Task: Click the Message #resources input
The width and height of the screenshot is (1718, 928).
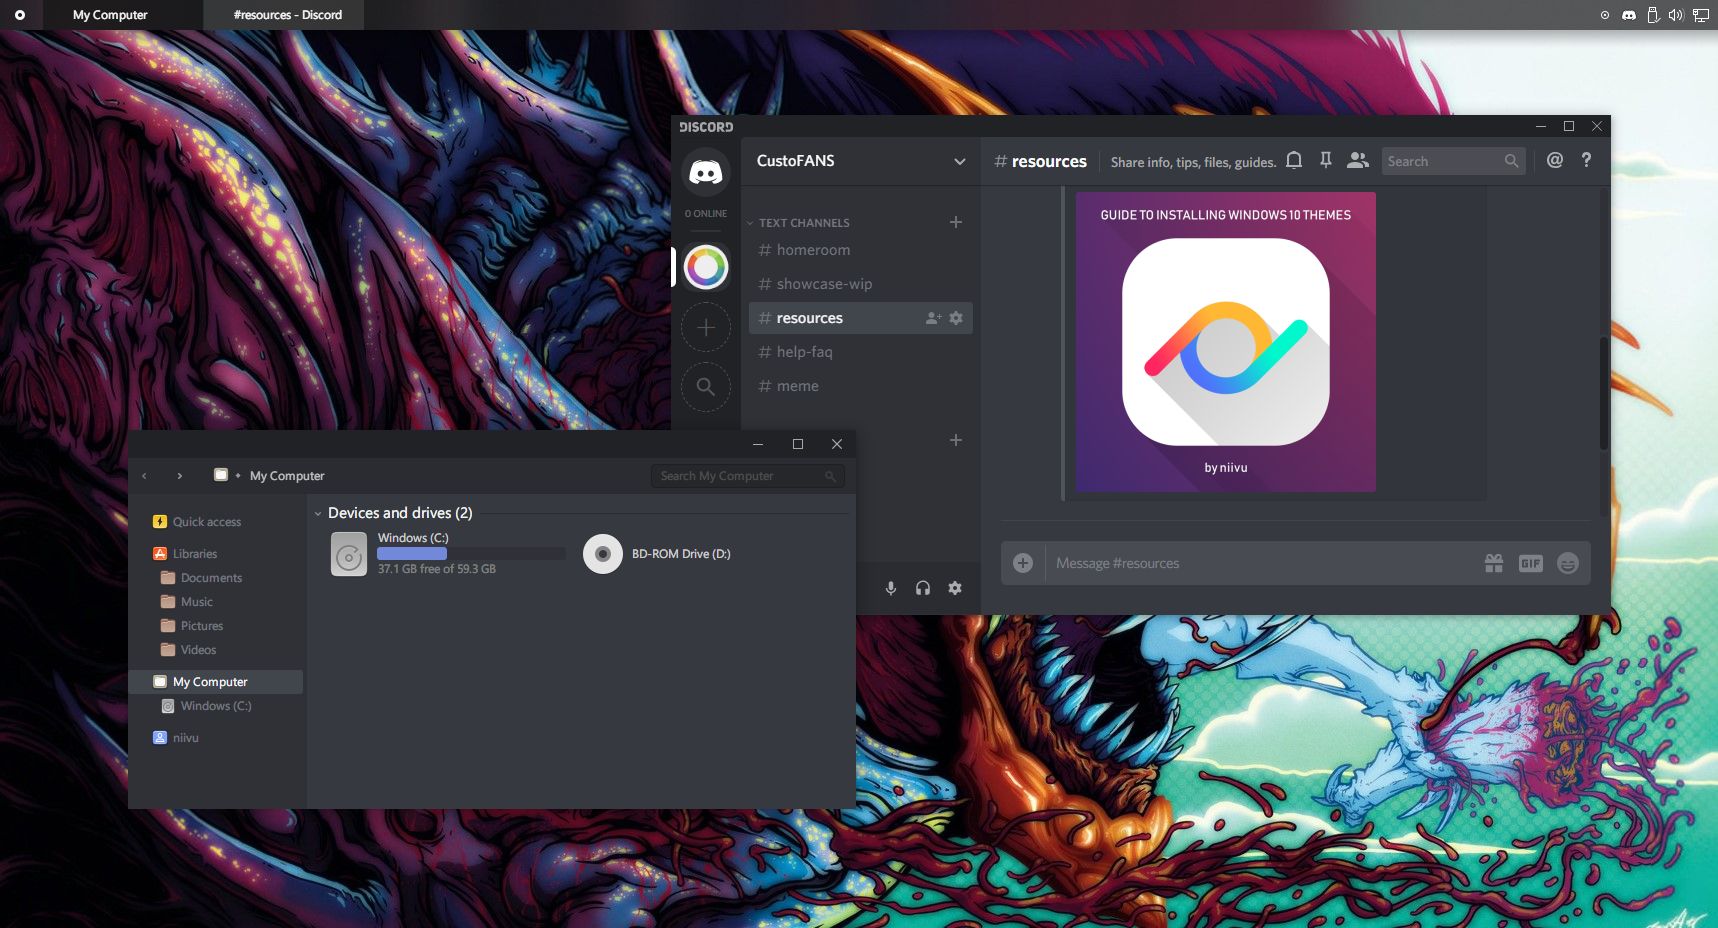Action: [x=1260, y=563]
